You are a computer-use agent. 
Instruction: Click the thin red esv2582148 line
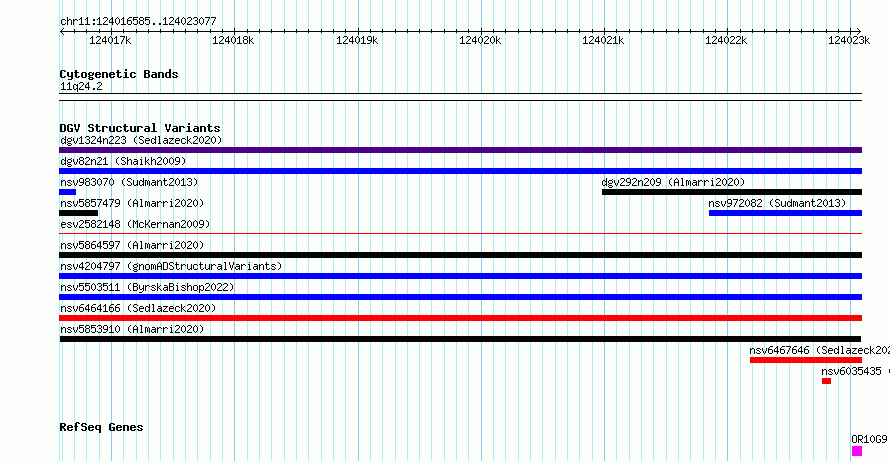pos(460,233)
